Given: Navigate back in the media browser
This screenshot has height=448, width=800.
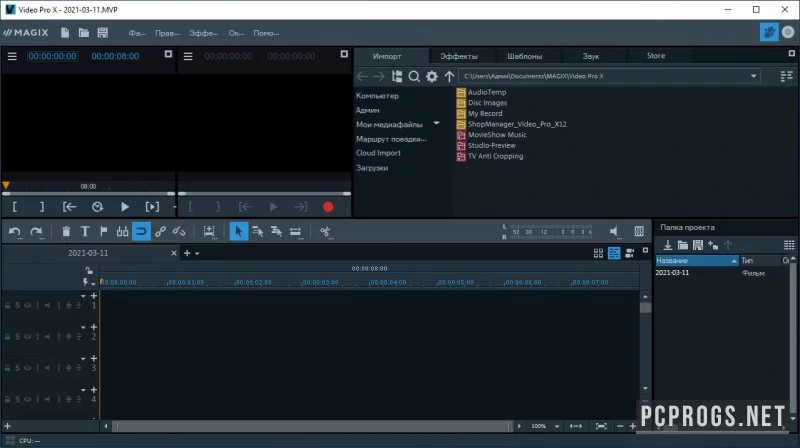Looking at the screenshot, I should [x=362, y=77].
